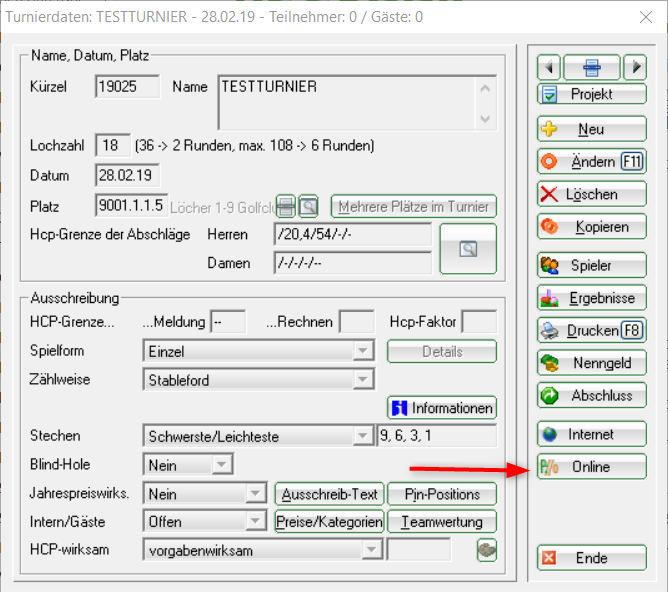Open the Projekt button
This screenshot has width=668, height=592.
[x=592, y=94]
